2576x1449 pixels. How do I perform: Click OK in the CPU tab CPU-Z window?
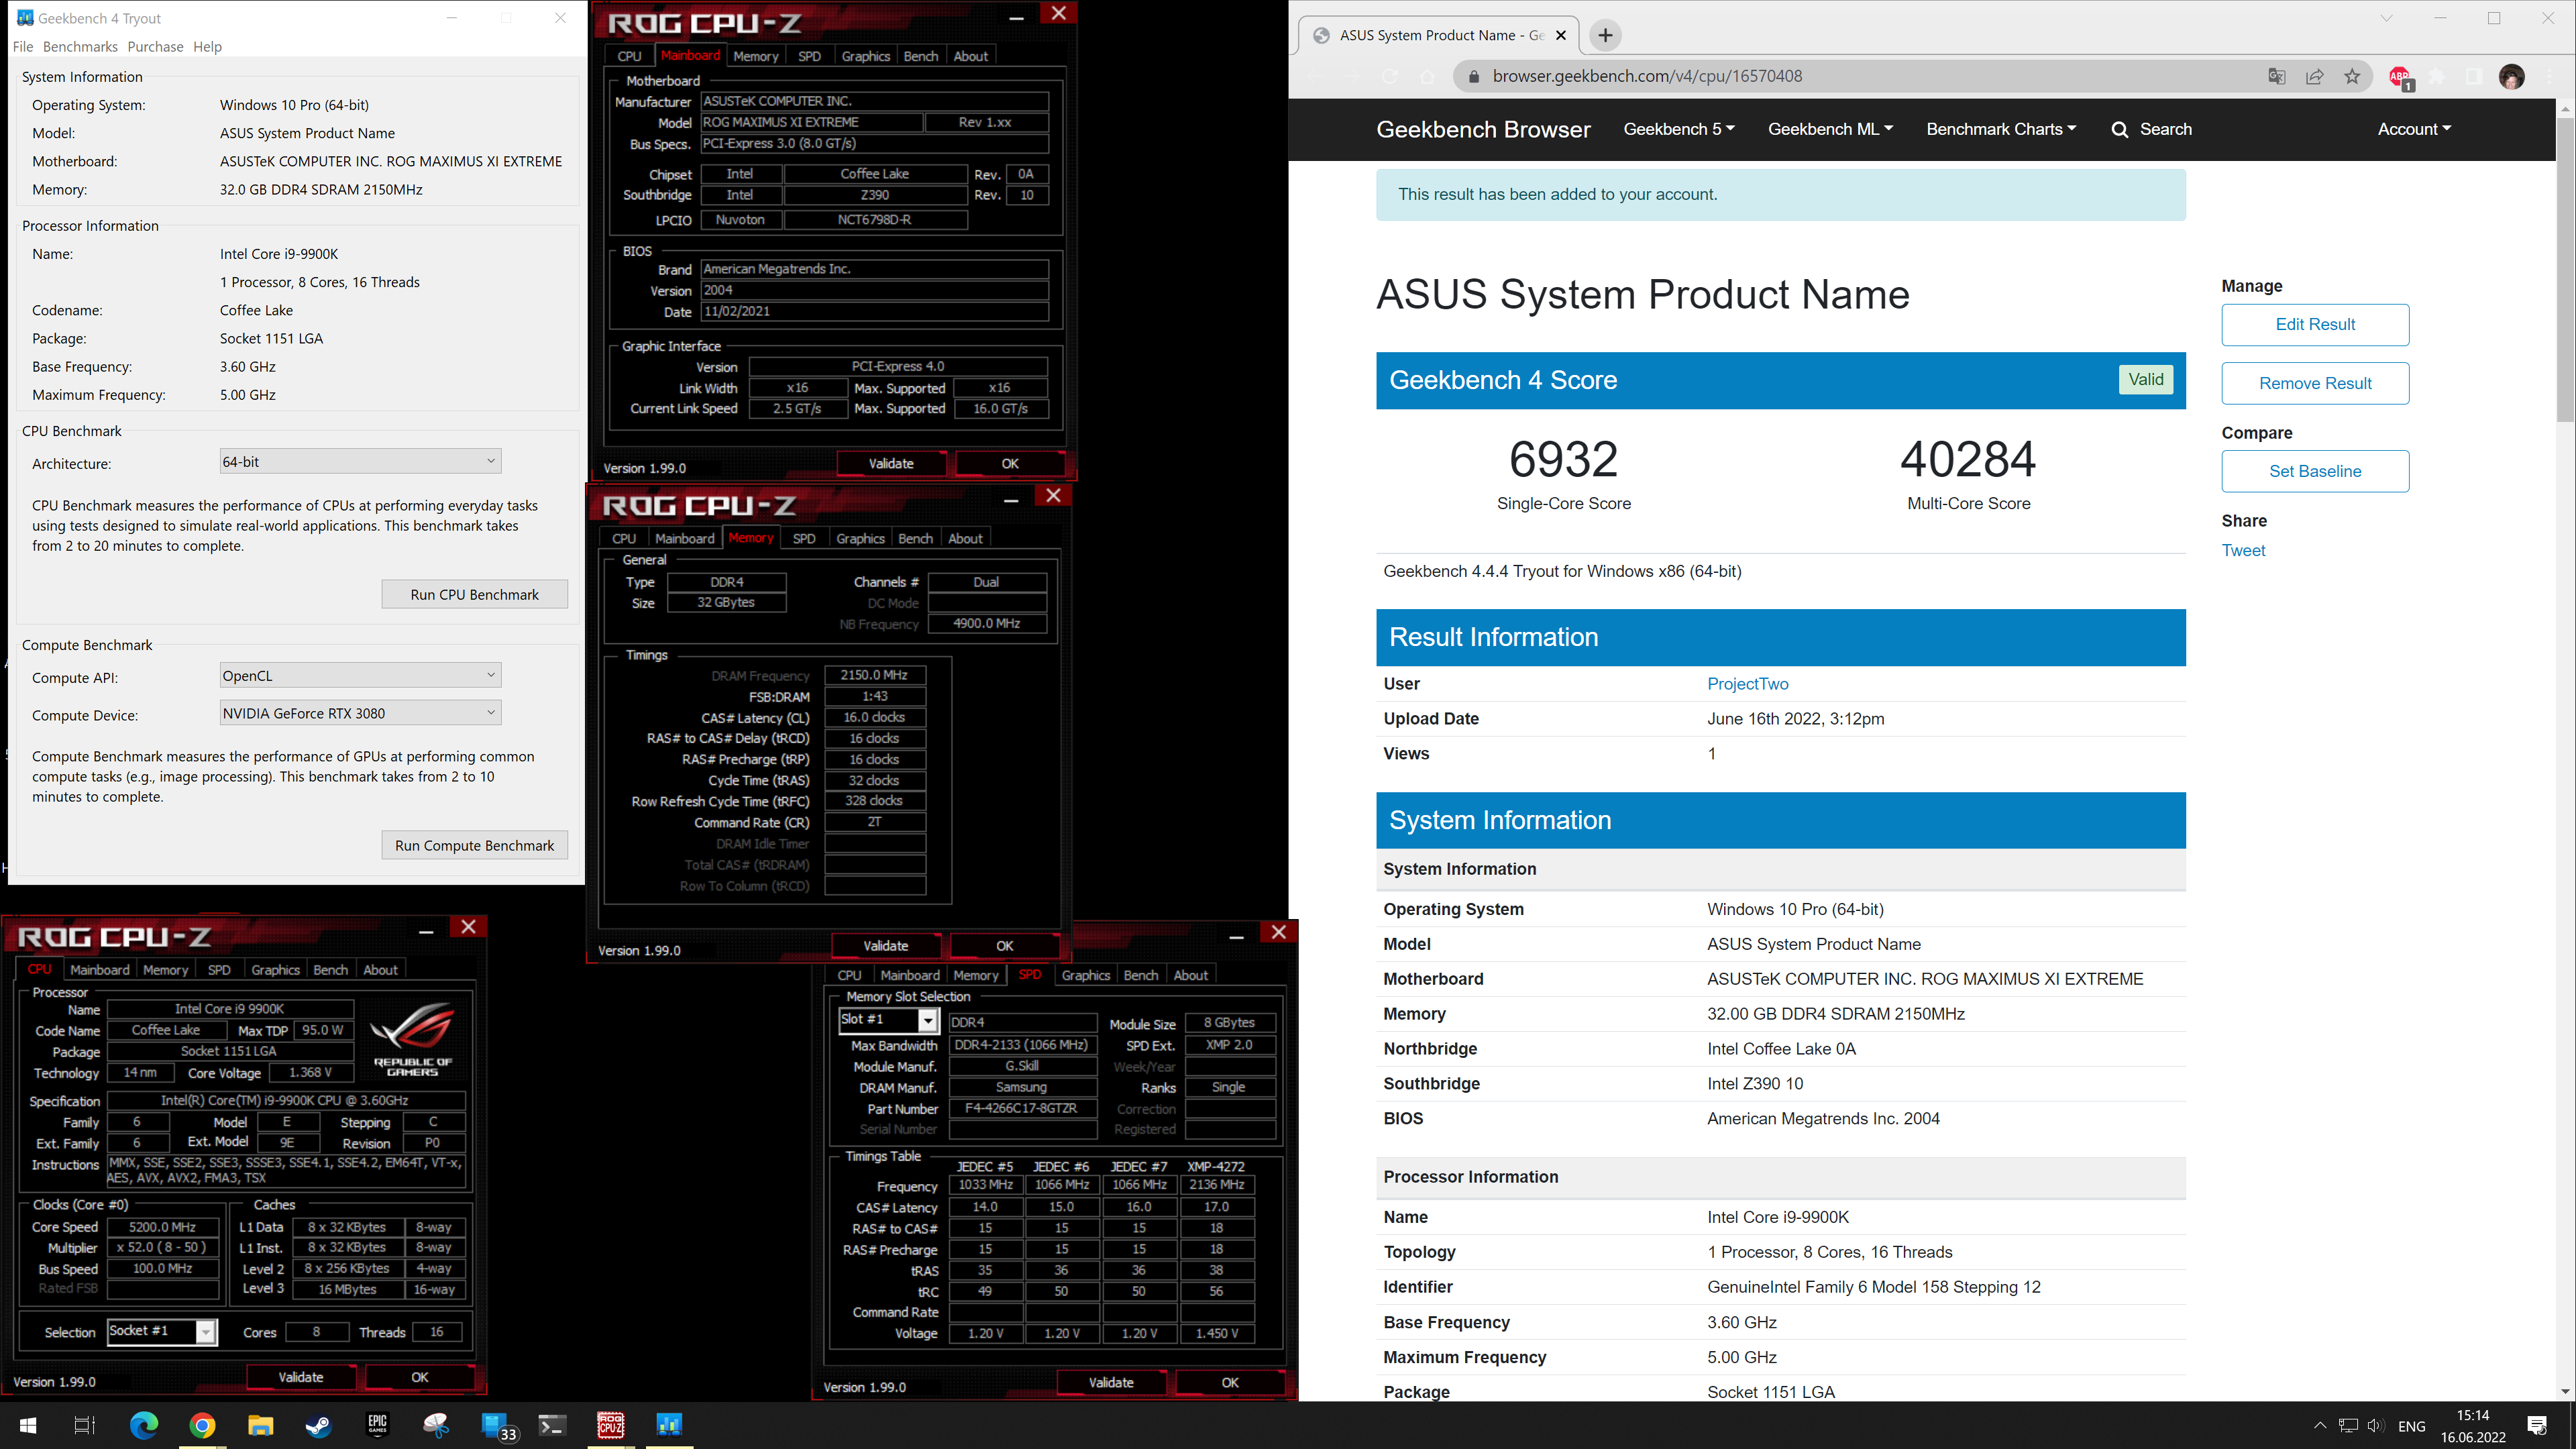coord(419,1377)
